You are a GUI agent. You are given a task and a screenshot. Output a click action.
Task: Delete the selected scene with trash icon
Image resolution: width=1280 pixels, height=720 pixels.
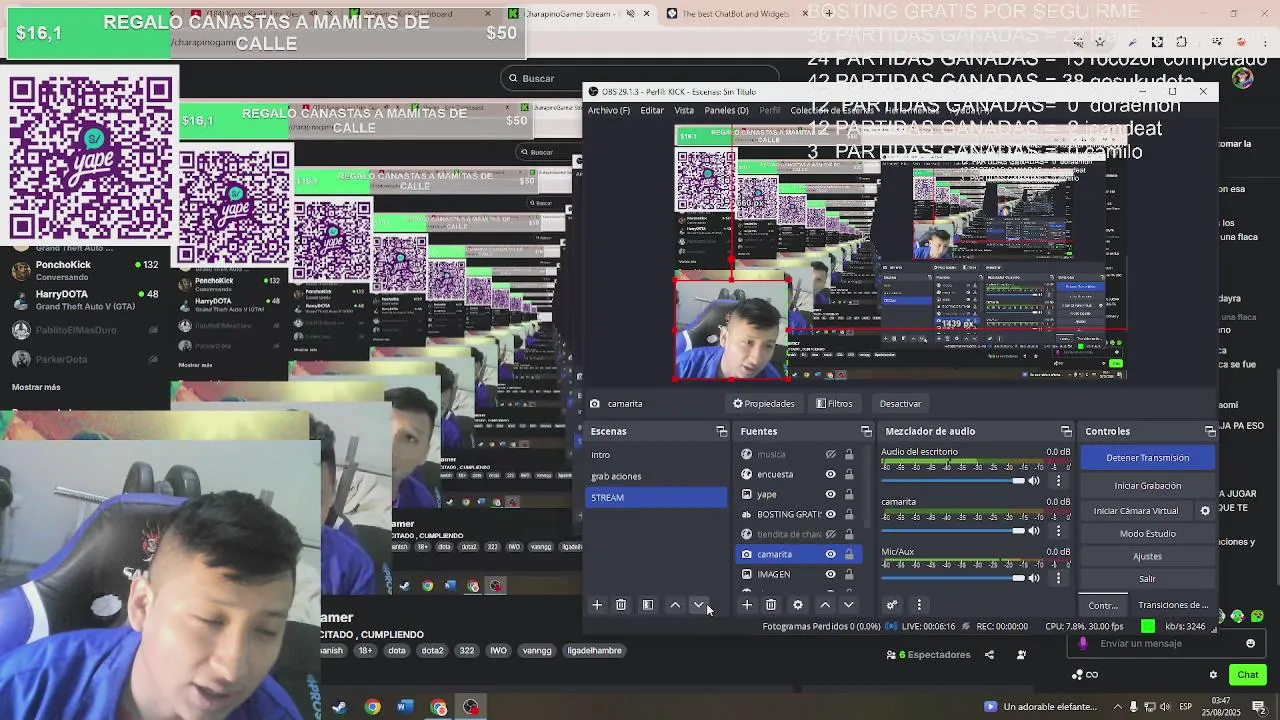[x=621, y=605]
